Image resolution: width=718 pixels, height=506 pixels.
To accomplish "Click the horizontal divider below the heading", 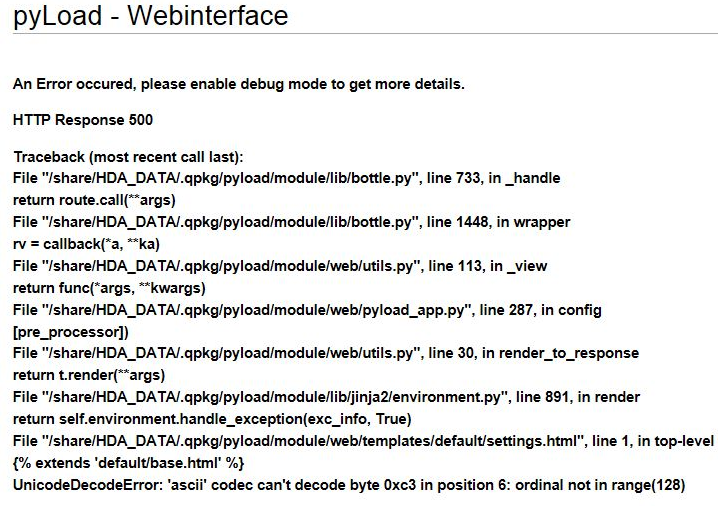I will pyautogui.click(x=359, y=34).
